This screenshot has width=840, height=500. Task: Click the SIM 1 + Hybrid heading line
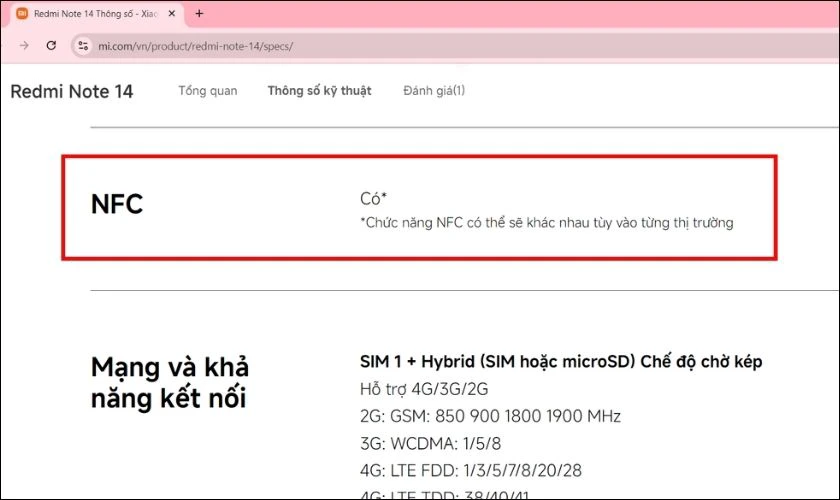[x=561, y=362]
